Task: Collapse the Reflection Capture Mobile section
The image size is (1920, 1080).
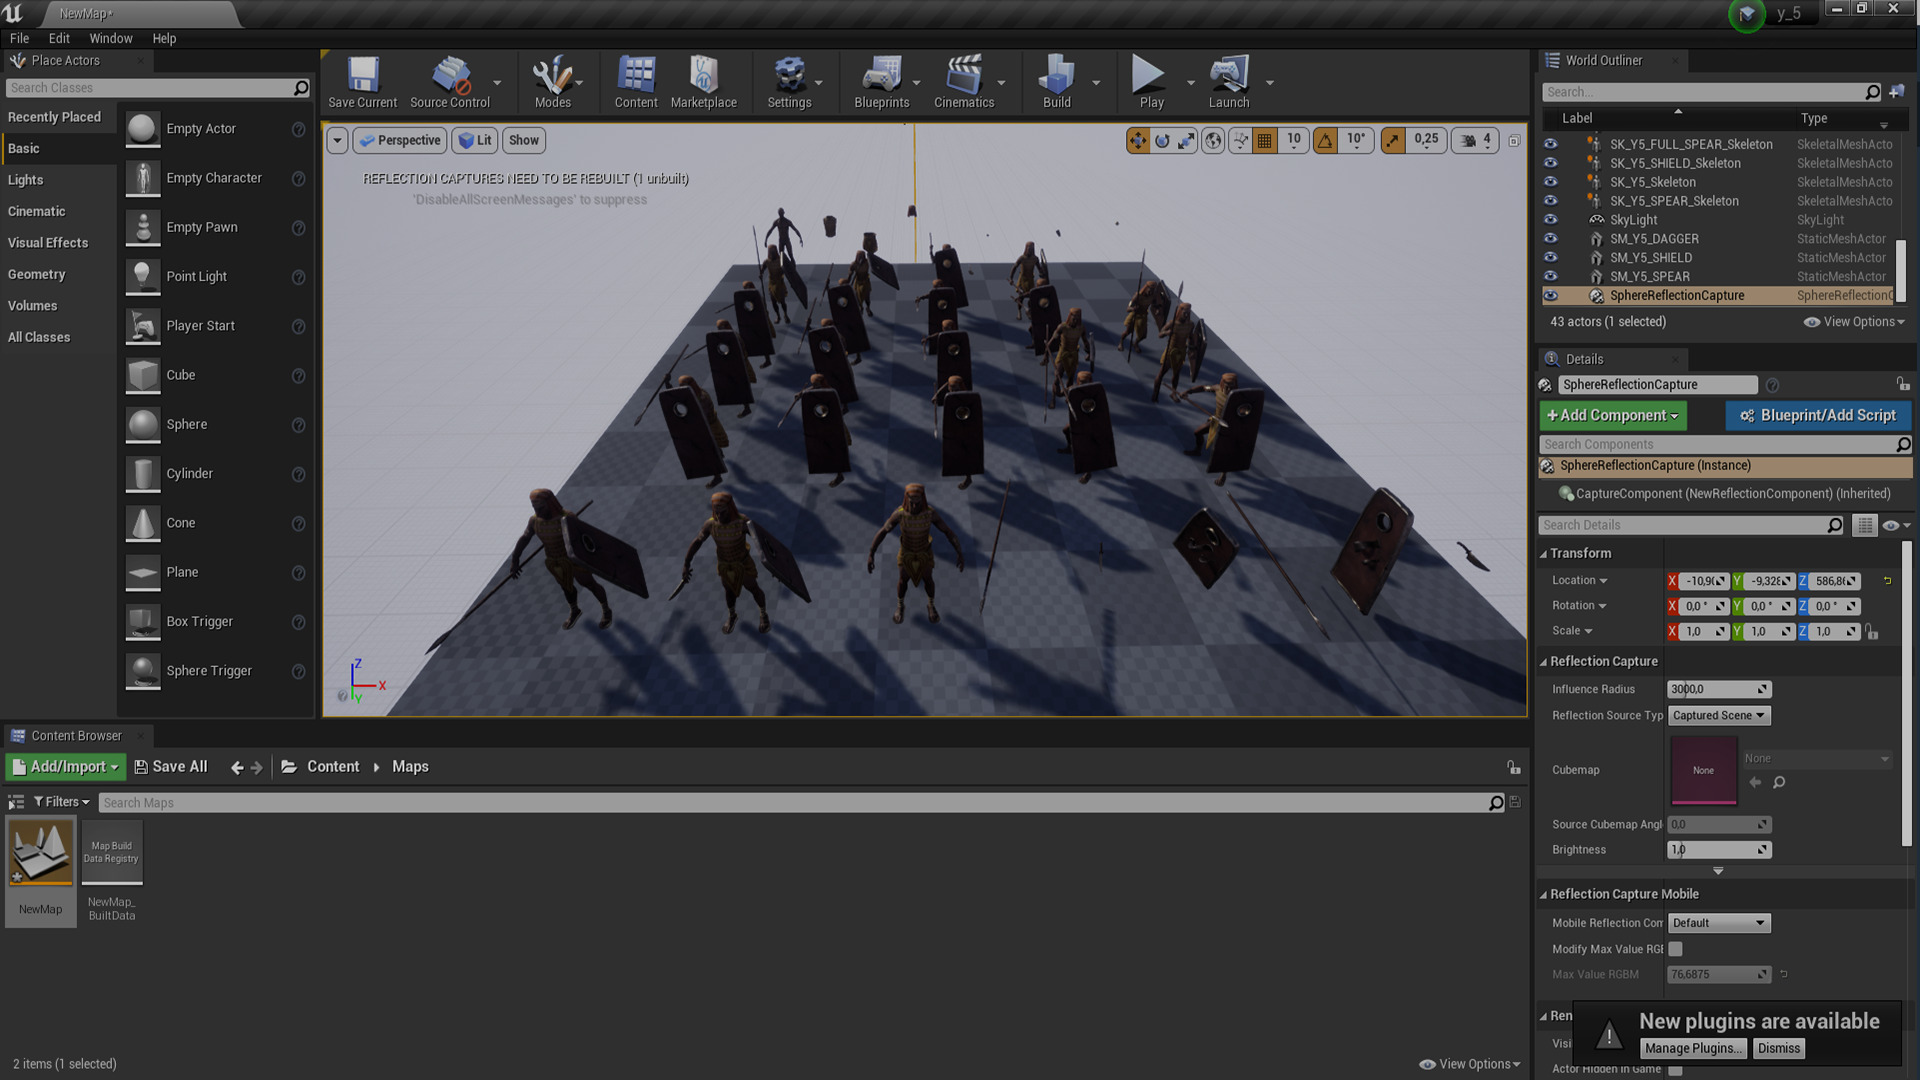Action: (1543, 895)
